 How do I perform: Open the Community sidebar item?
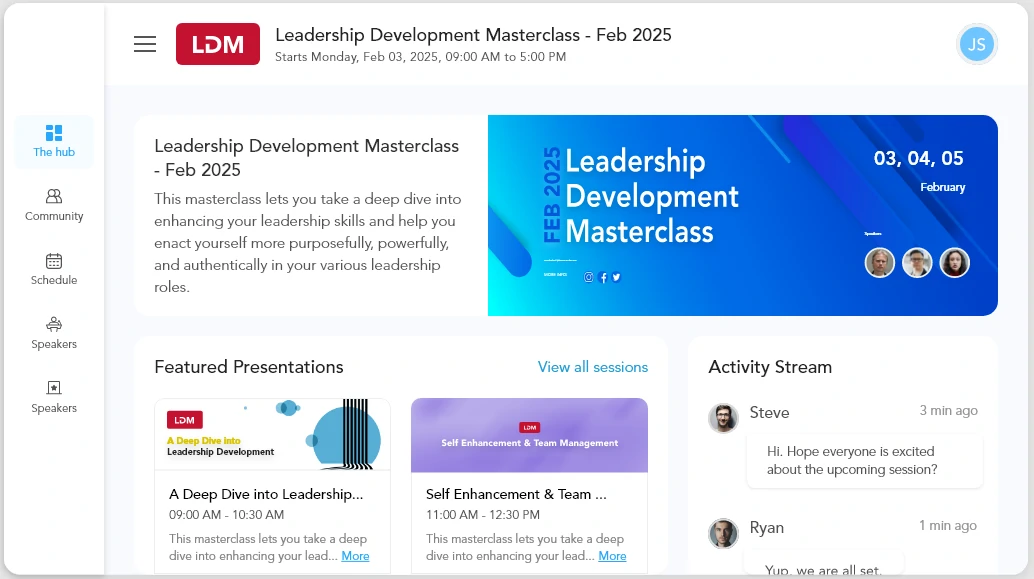click(54, 205)
